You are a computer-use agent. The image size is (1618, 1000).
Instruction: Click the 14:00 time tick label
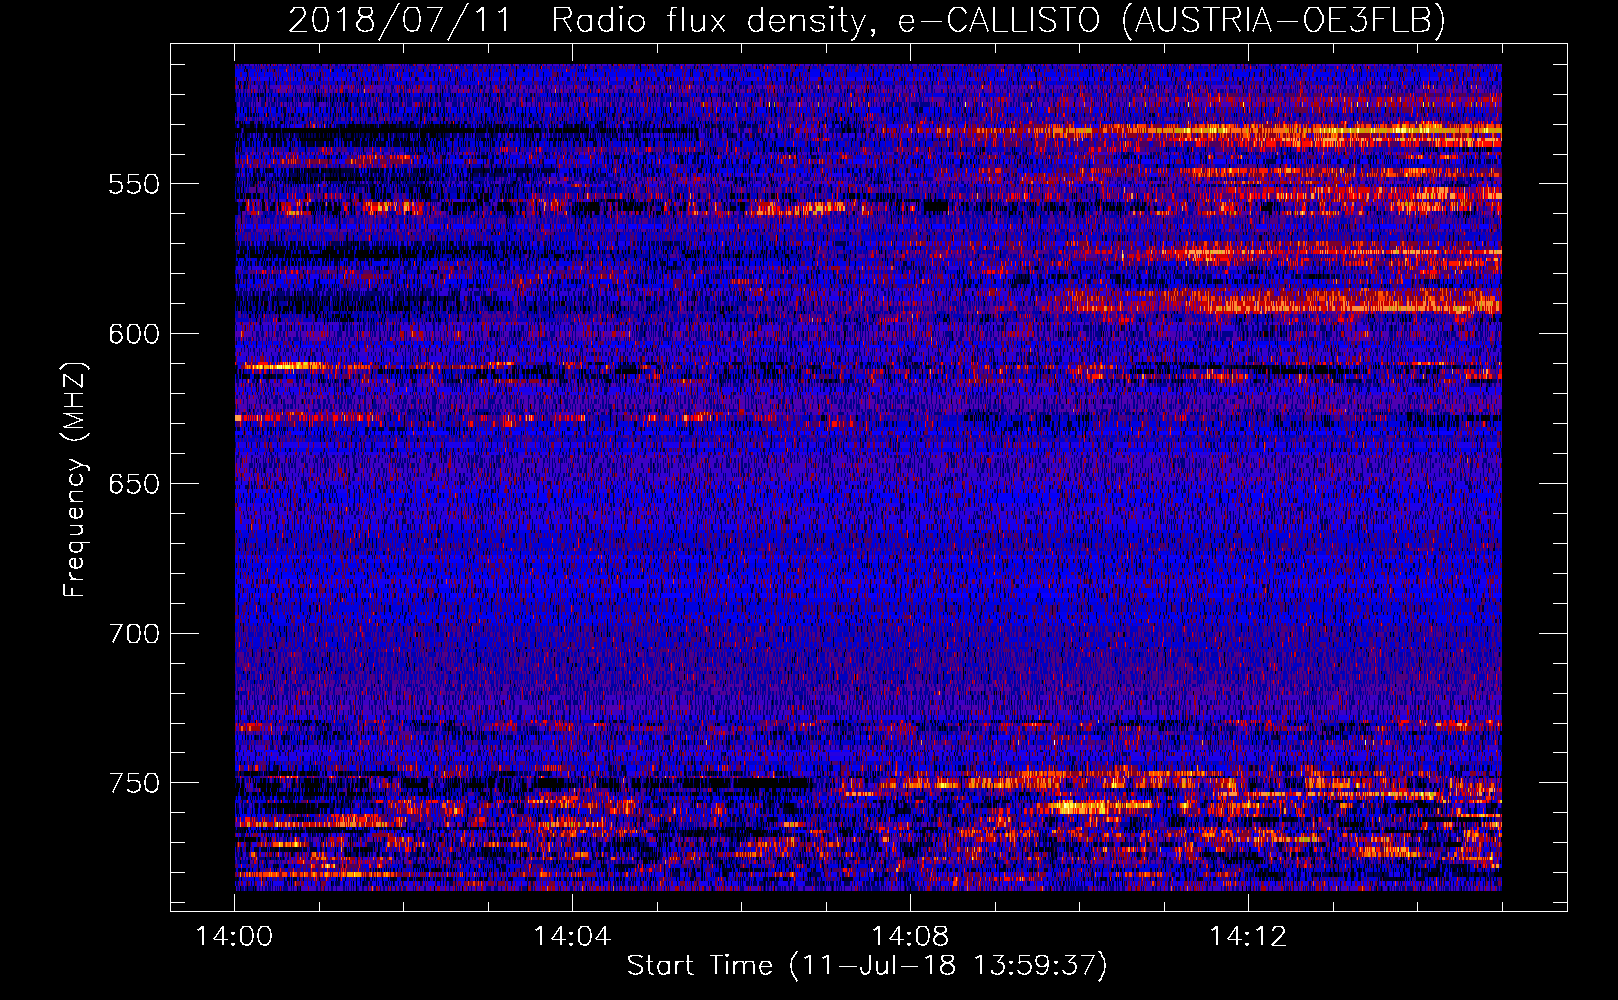tap(235, 937)
